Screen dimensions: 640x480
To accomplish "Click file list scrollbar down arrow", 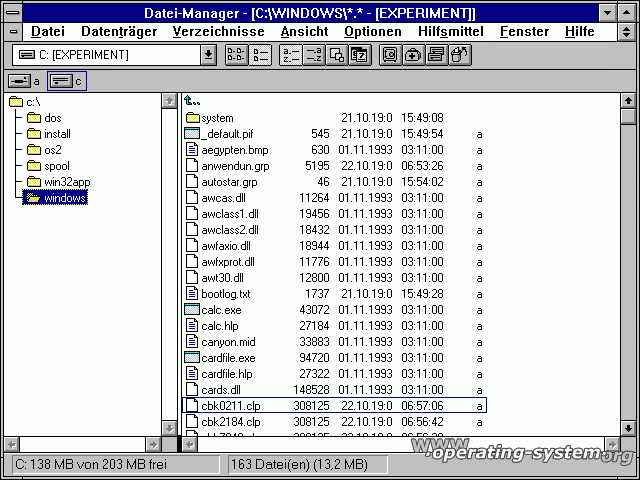I will tap(628, 428).
